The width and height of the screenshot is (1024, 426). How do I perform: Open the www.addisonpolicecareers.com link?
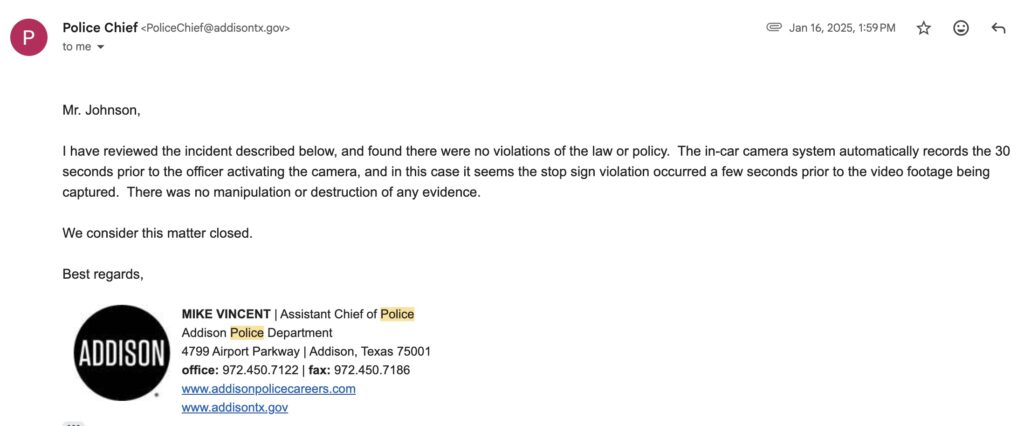click(268, 389)
